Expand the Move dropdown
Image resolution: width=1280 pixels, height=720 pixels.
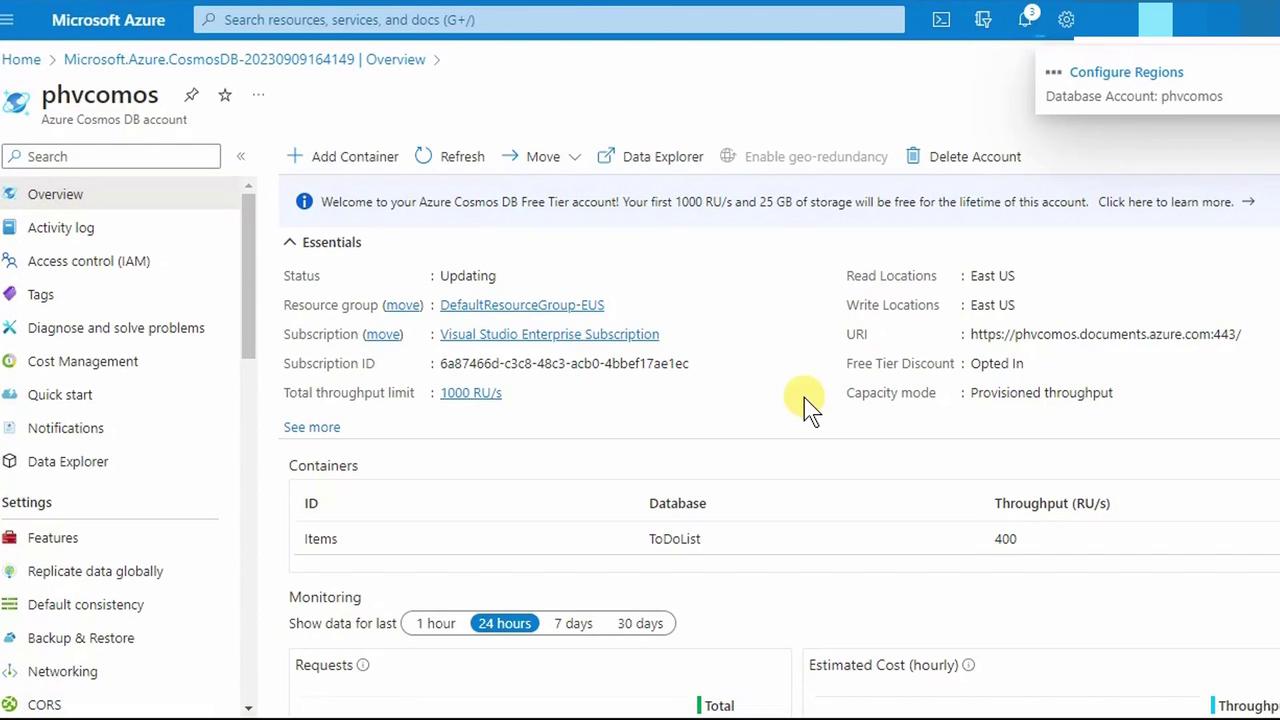(574, 157)
